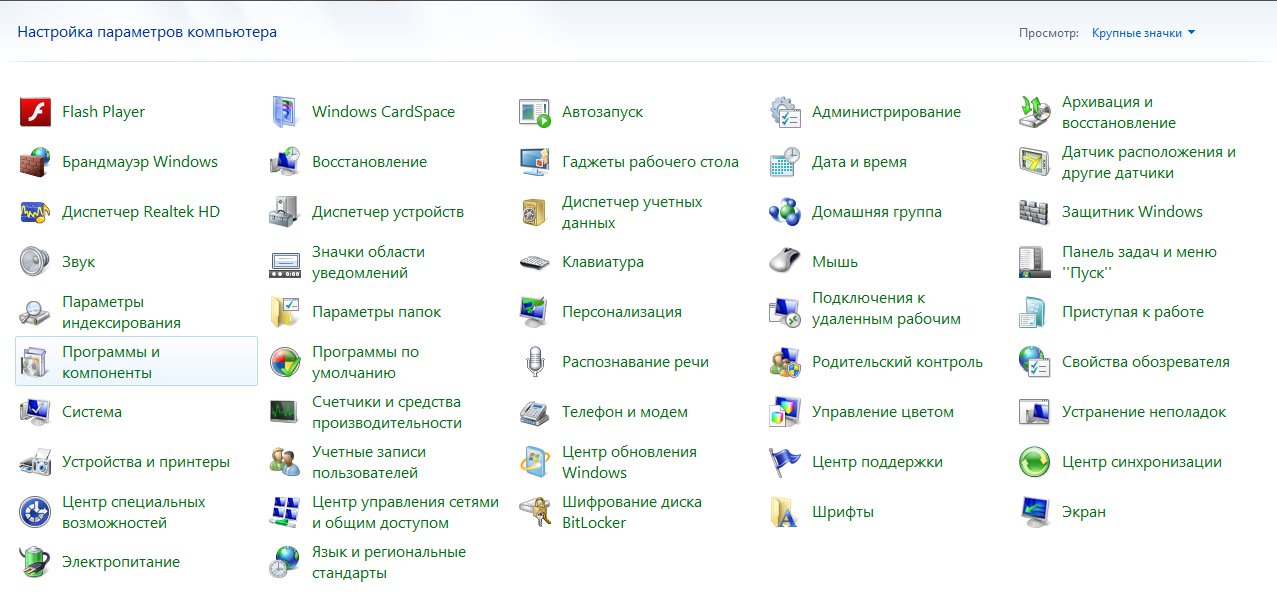Click the Домашняя группа text link

(877, 212)
